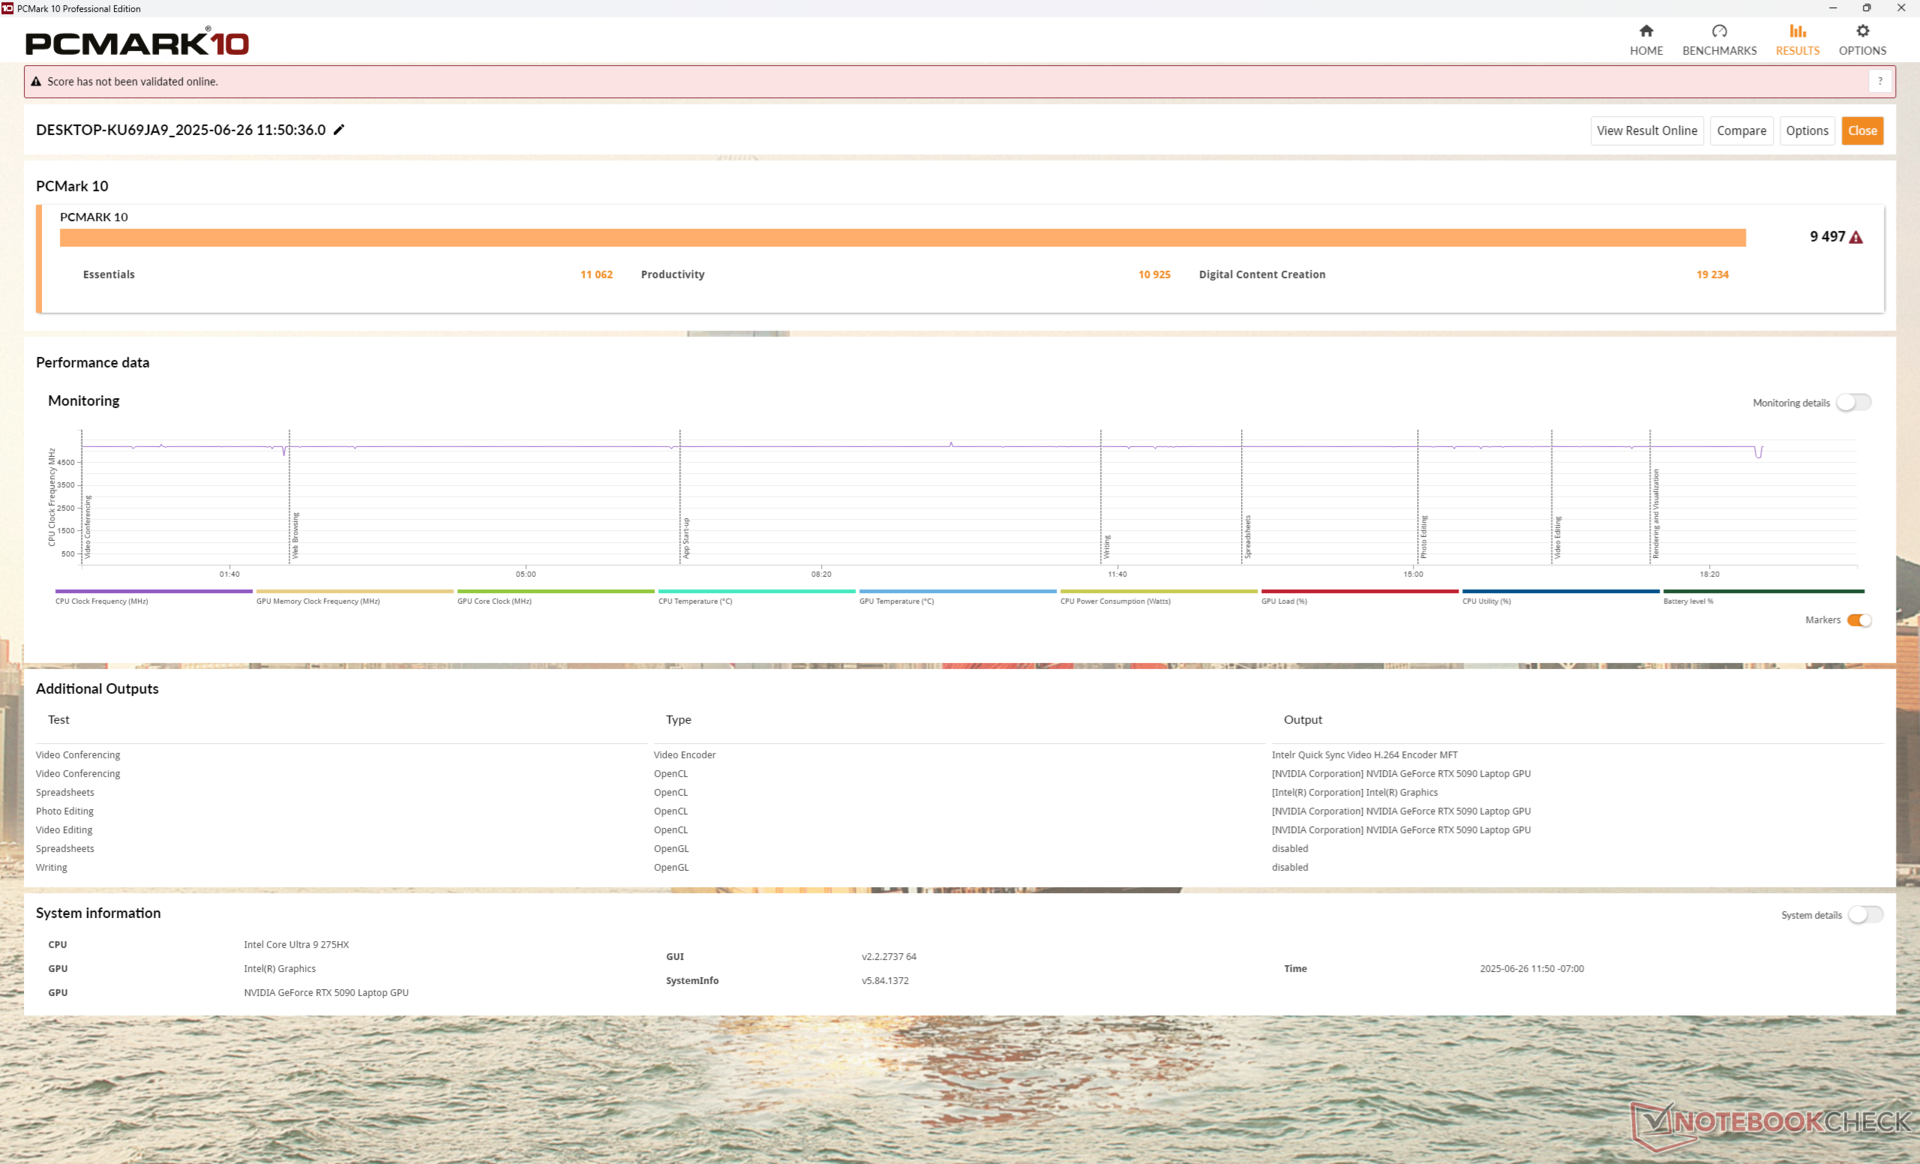Image resolution: width=1920 pixels, height=1164 pixels.
Task: Enable the Monitoring details toggle
Action: [1853, 403]
